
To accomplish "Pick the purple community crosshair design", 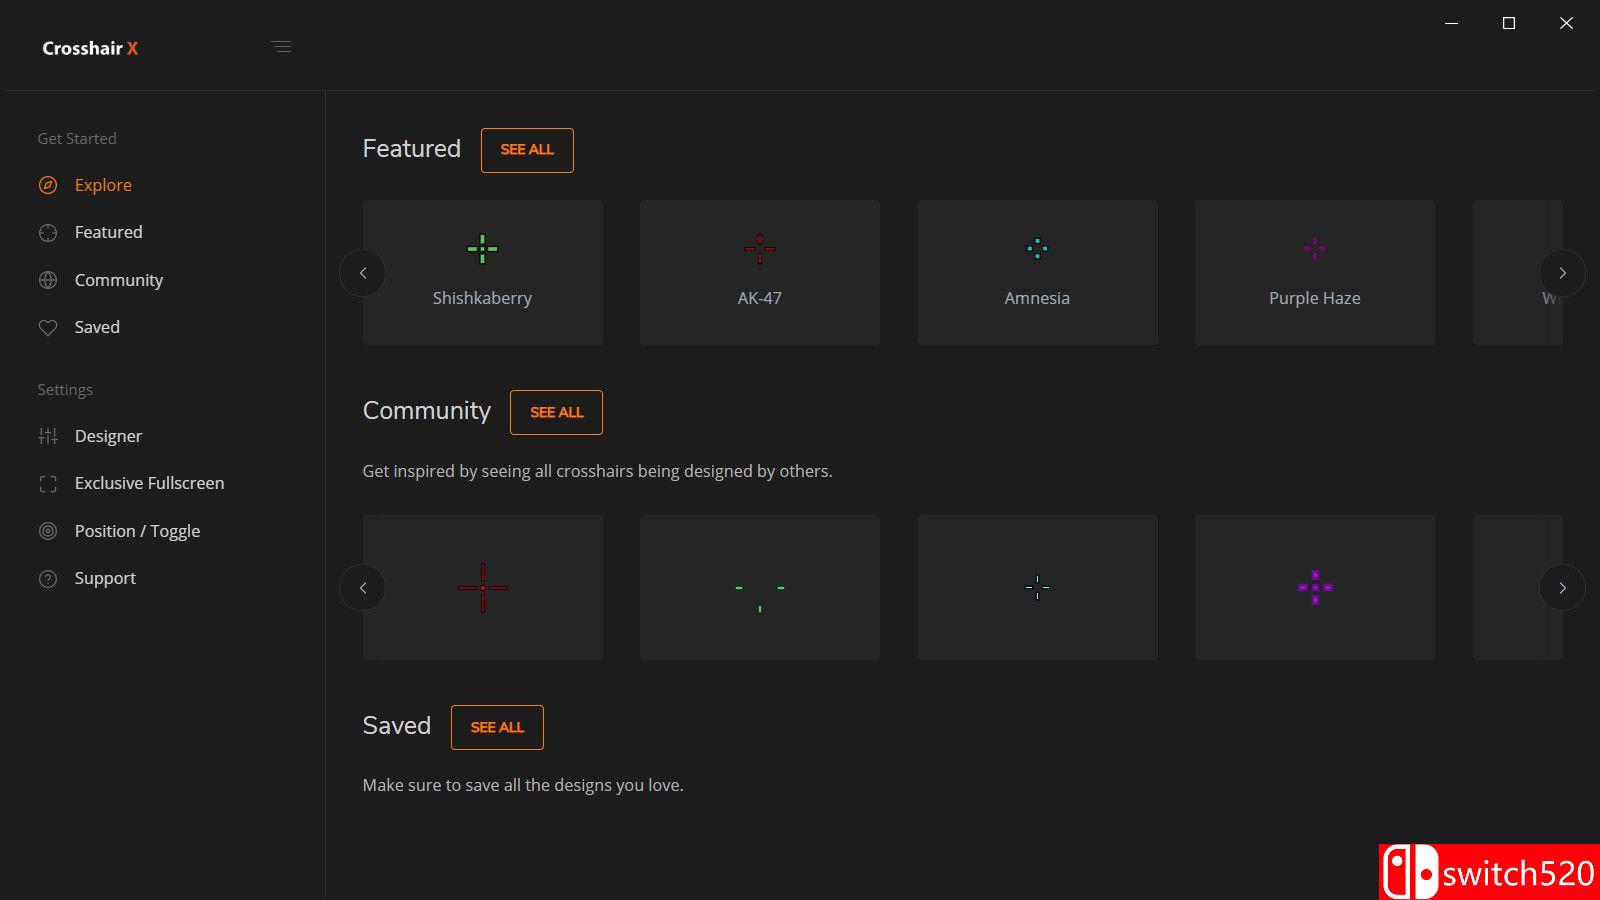I will click(x=1314, y=587).
